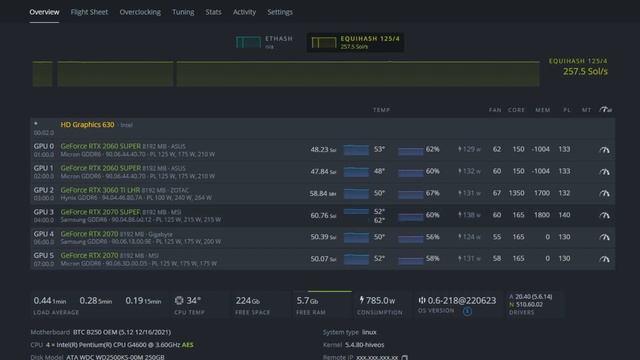Open the Settings tab

pyautogui.click(x=280, y=12)
